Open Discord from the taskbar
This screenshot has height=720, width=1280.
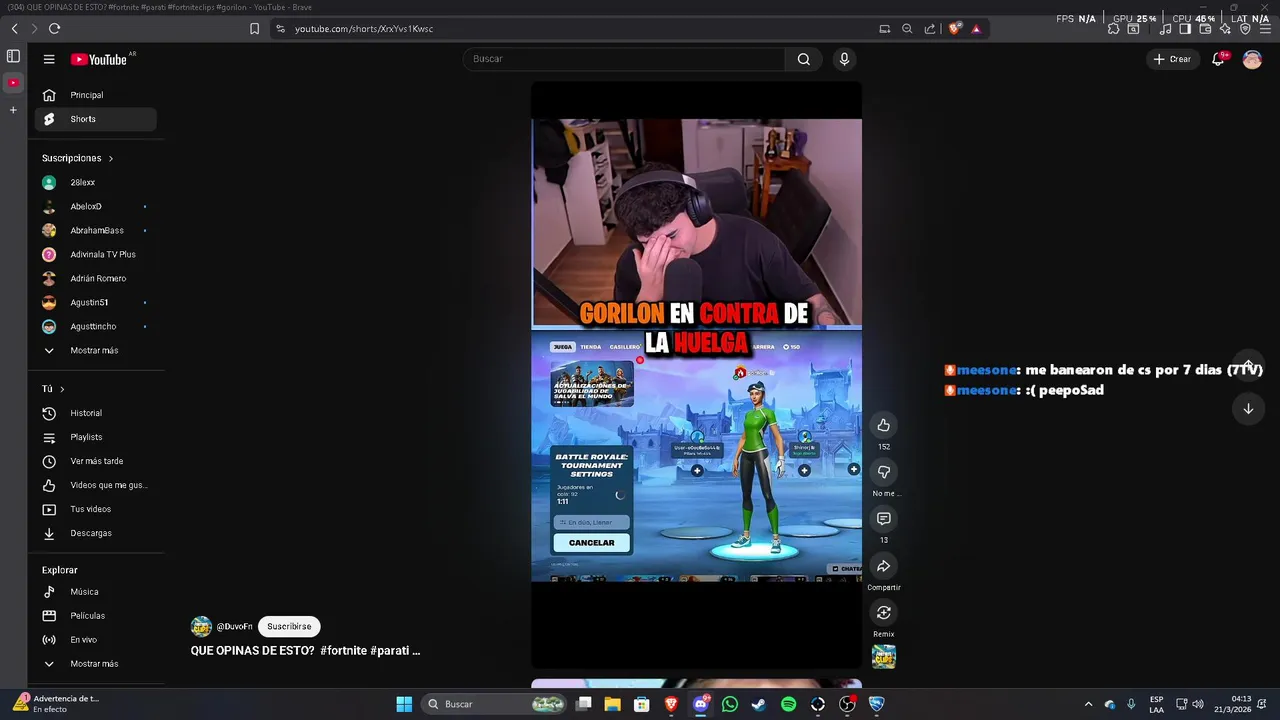point(700,704)
